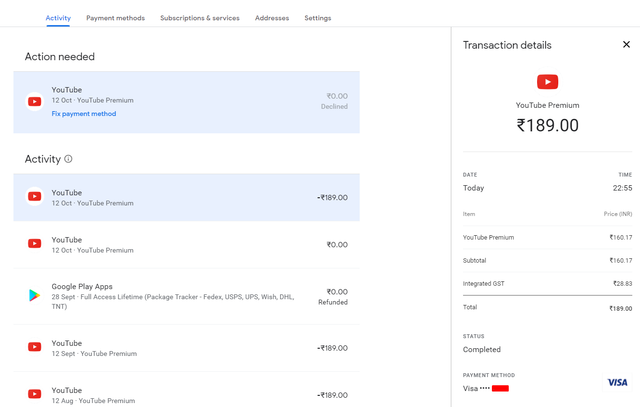
Task: Click the Visa card logo
Action: [617, 383]
